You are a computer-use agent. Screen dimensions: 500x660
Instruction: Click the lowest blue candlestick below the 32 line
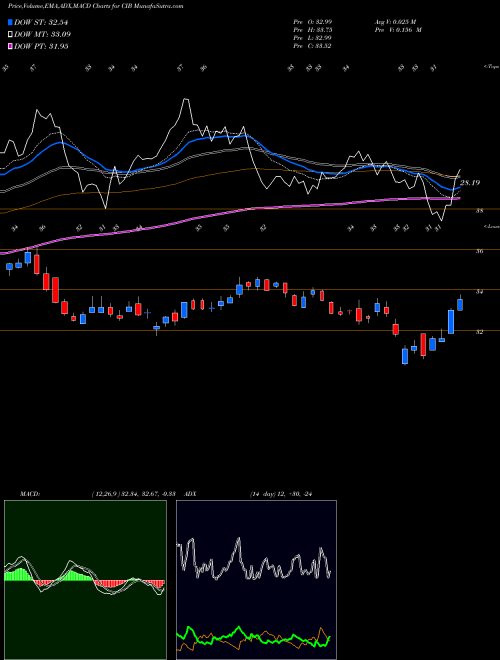pyautogui.click(x=405, y=356)
